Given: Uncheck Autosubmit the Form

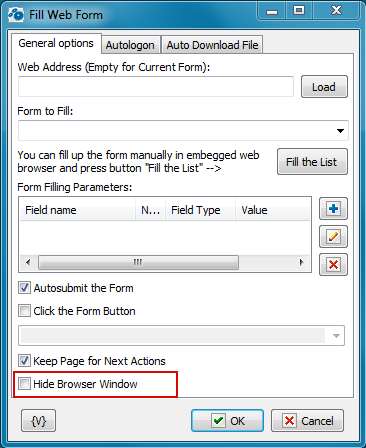Looking at the screenshot, I should click(x=24, y=288).
